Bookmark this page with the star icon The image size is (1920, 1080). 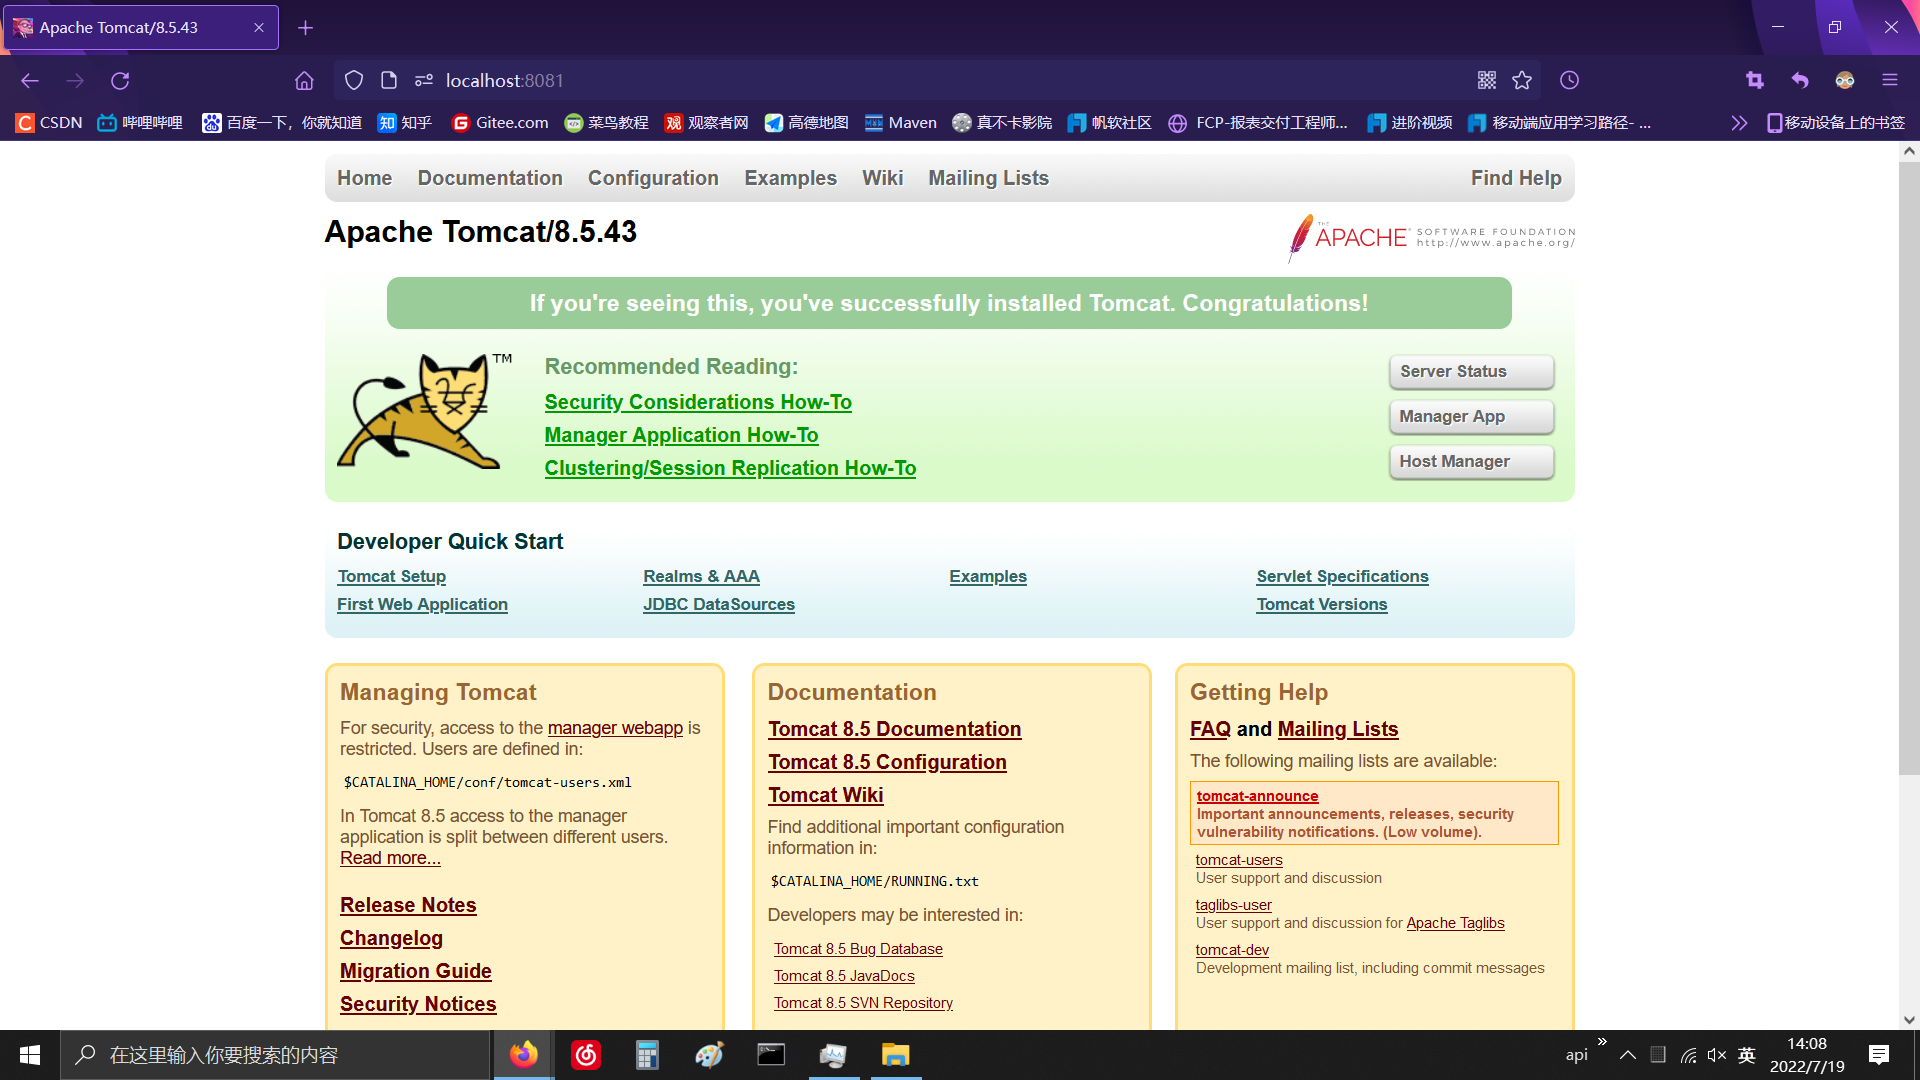tap(1522, 80)
